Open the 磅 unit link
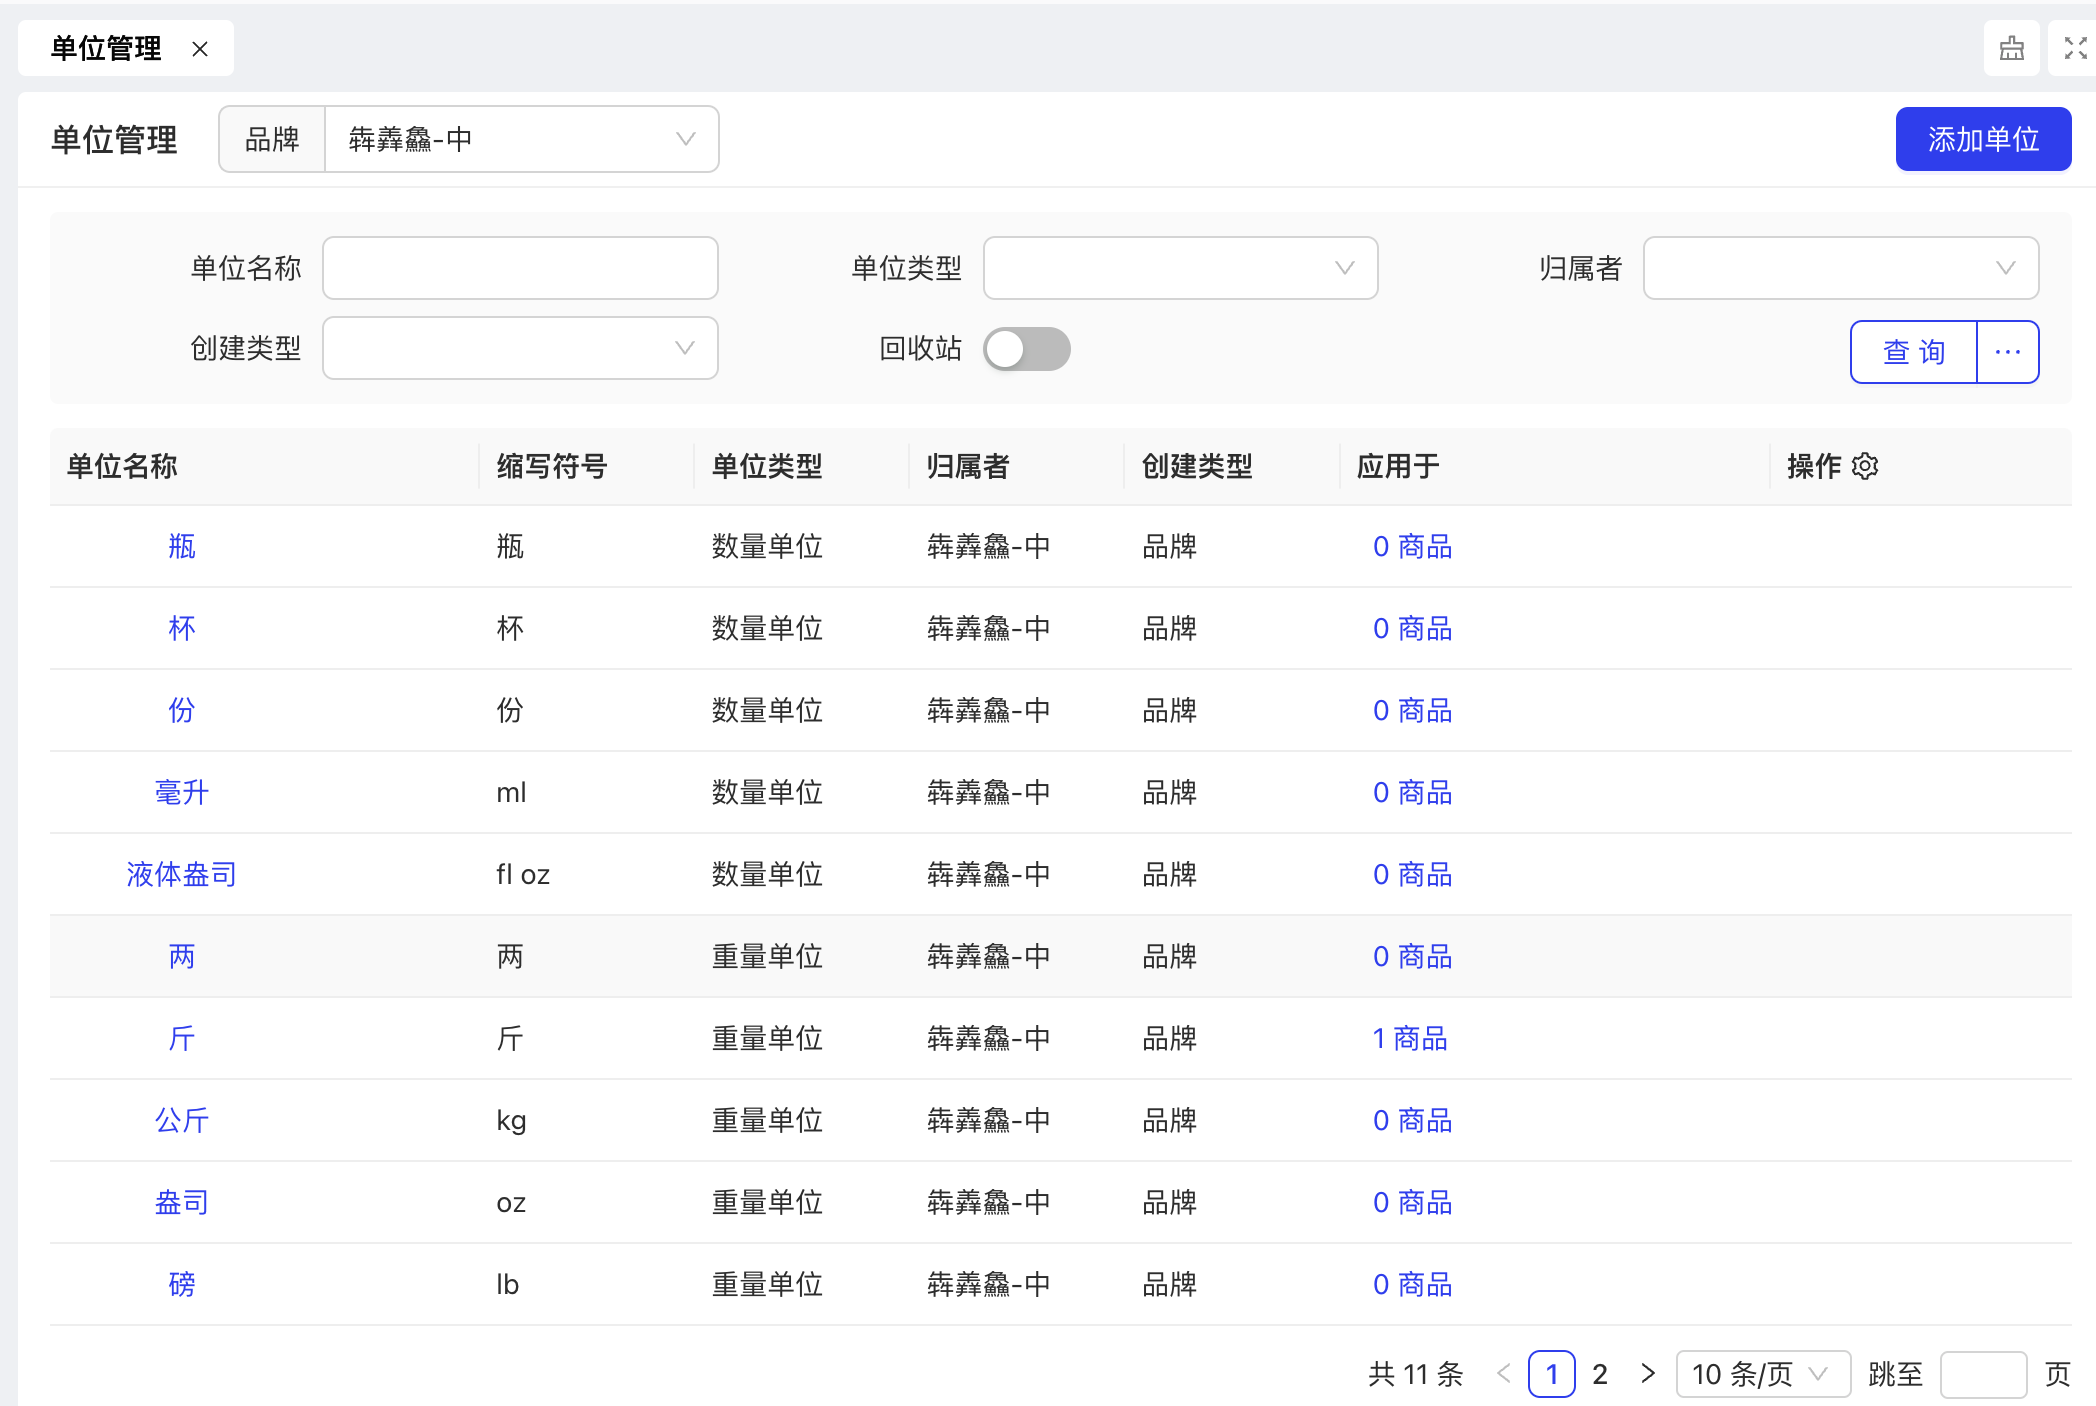 coord(182,1284)
